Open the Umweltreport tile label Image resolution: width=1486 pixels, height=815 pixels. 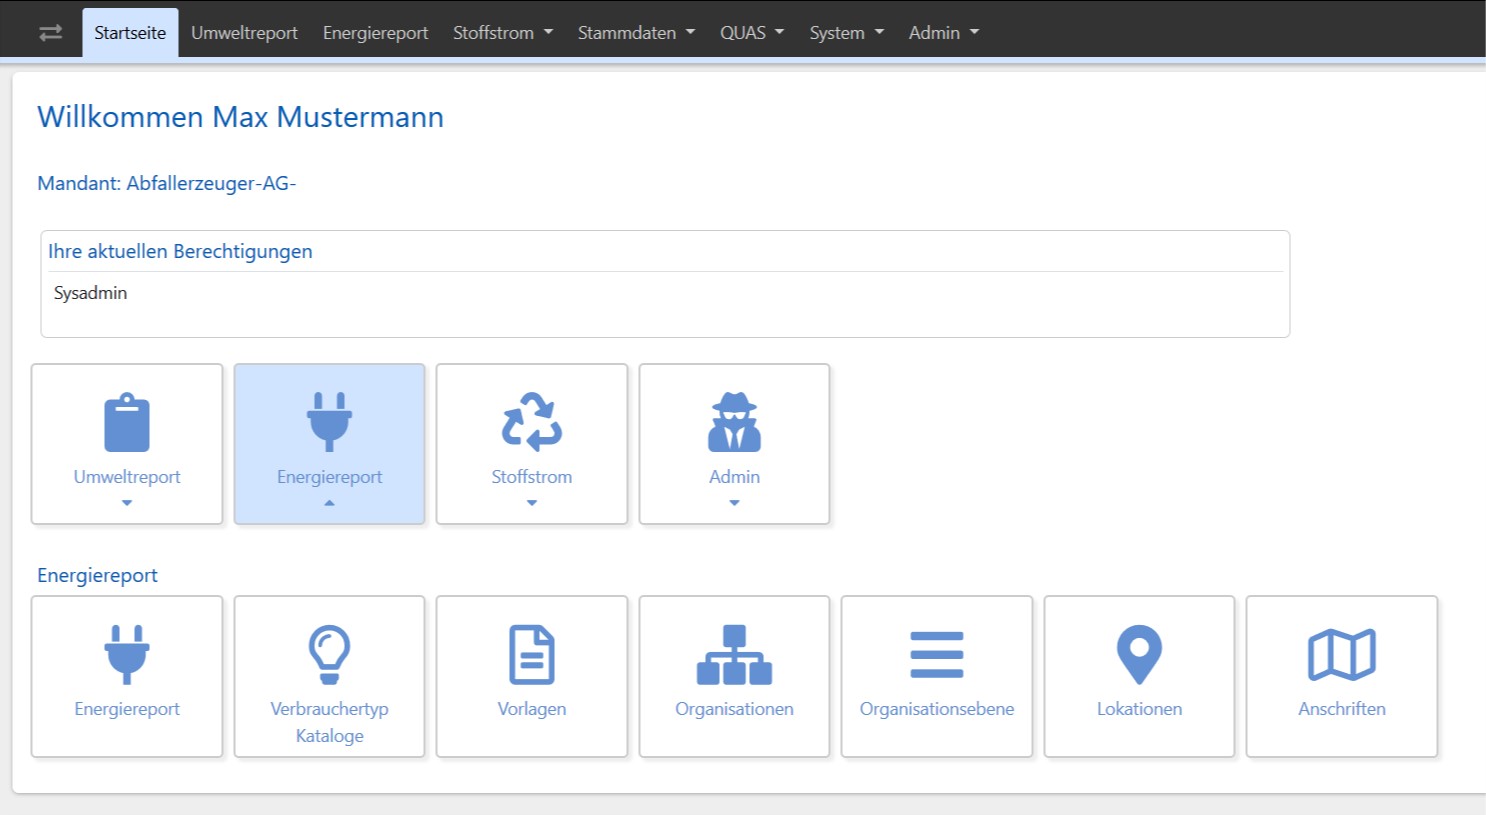(x=127, y=477)
